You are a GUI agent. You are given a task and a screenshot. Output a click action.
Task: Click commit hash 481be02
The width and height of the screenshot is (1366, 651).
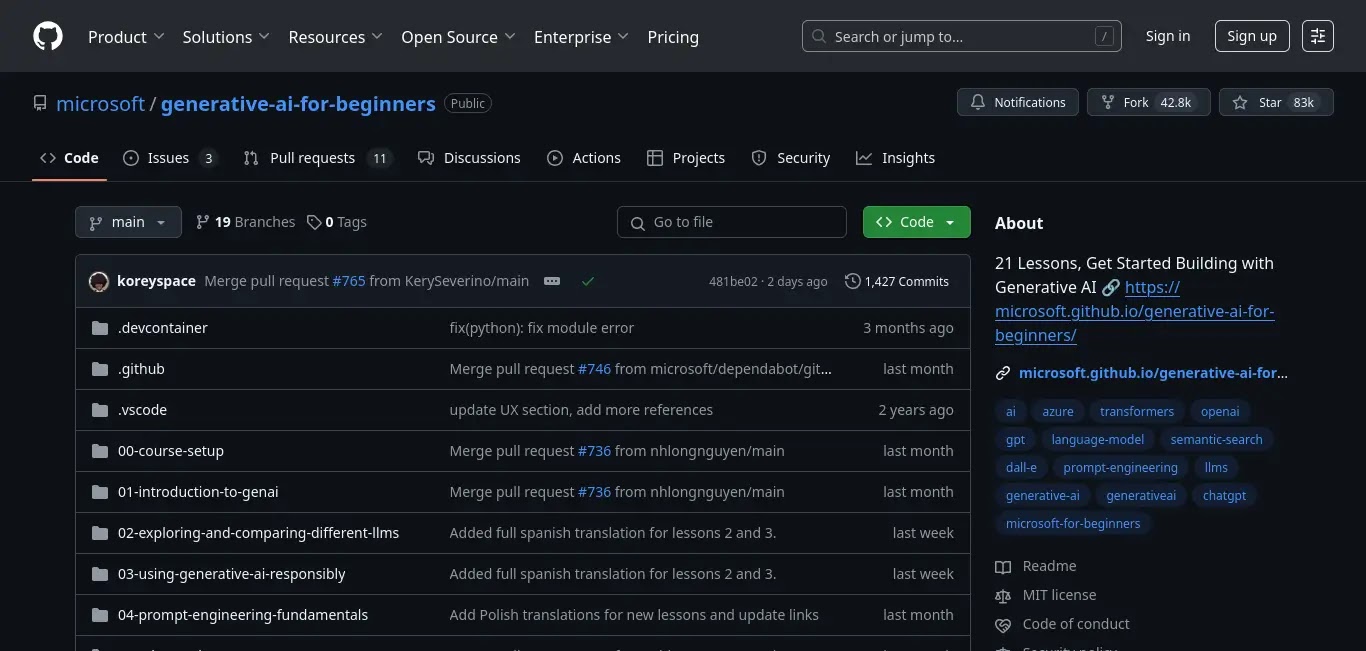coord(733,282)
